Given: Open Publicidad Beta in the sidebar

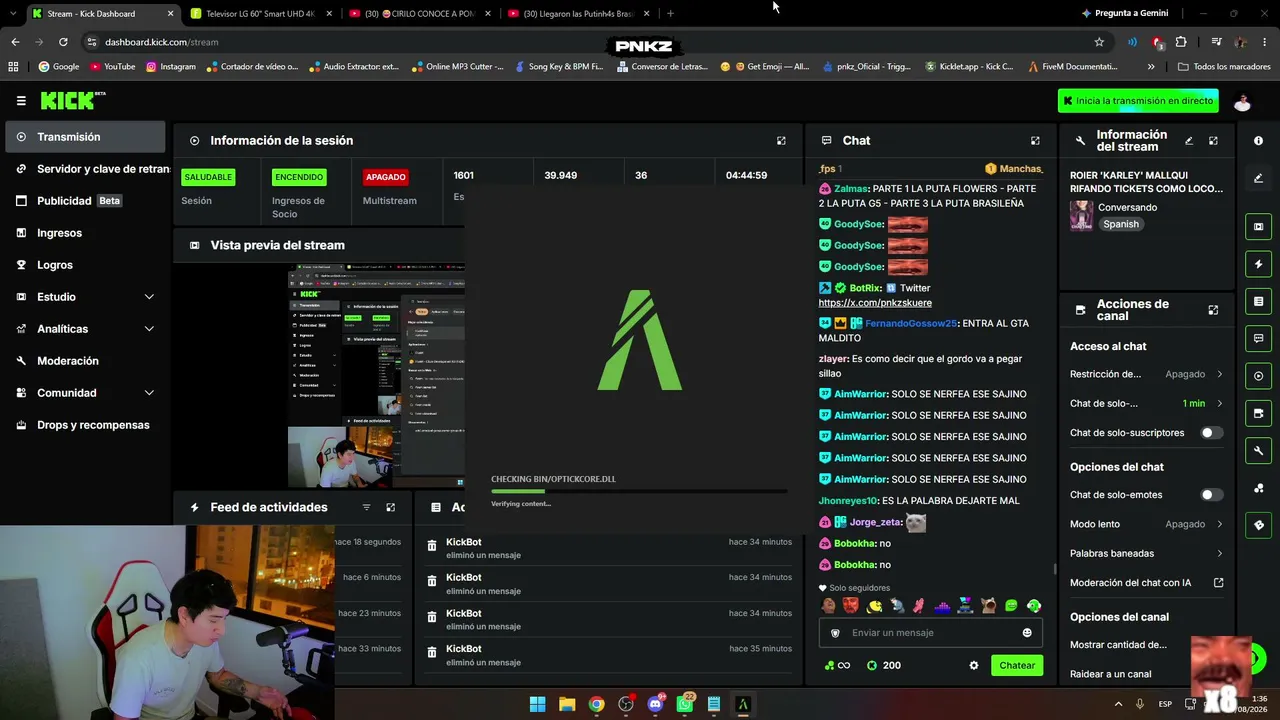Looking at the screenshot, I should point(86,201).
